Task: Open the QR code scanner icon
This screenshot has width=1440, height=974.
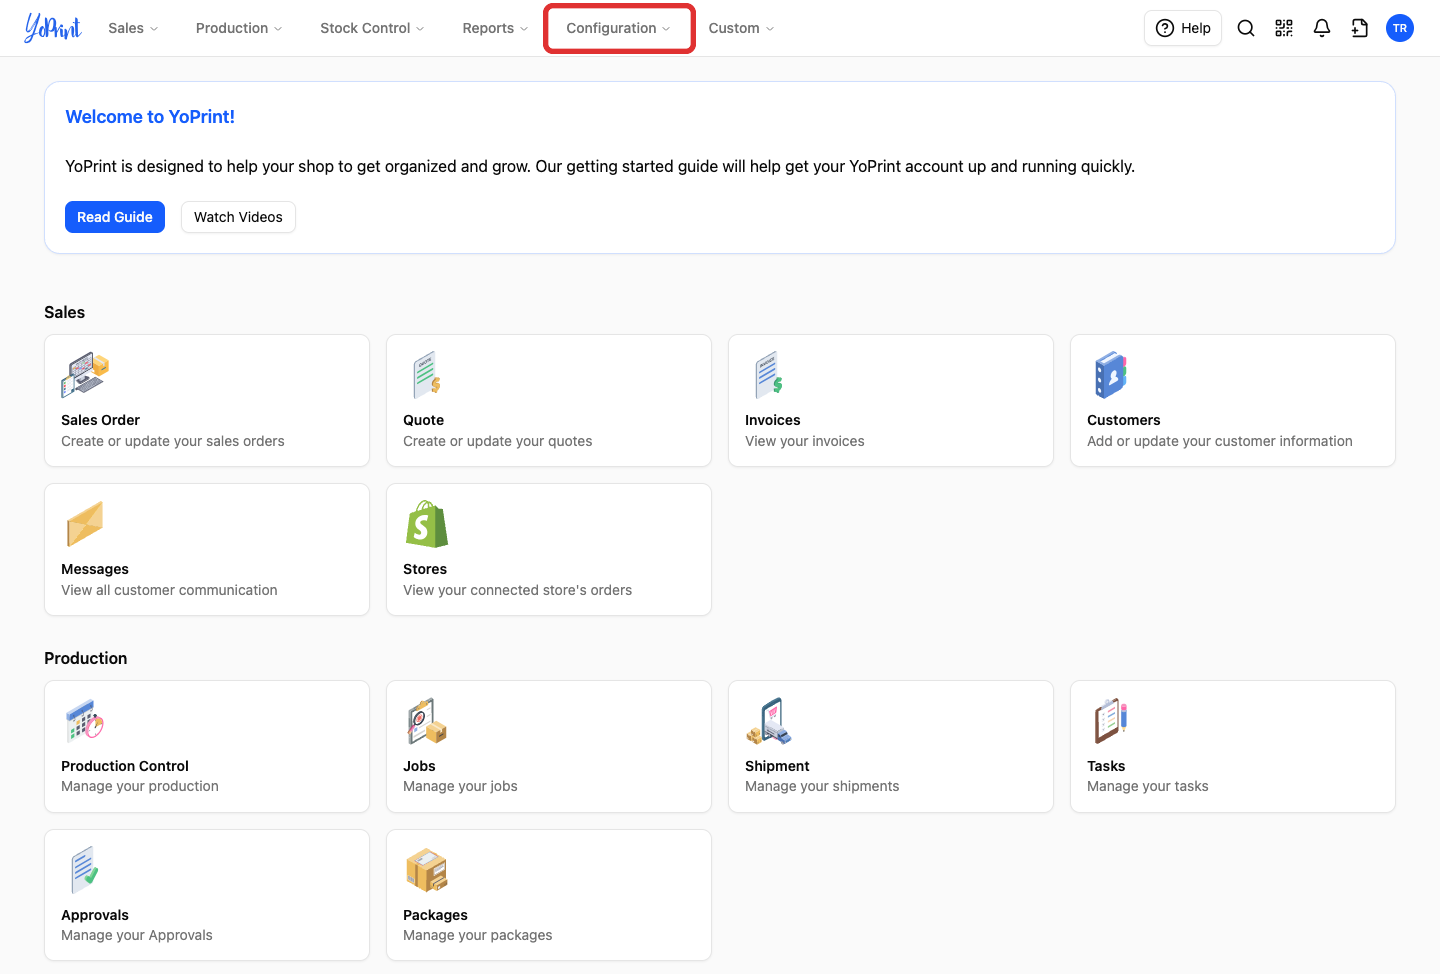Action: click(1284, 28)
